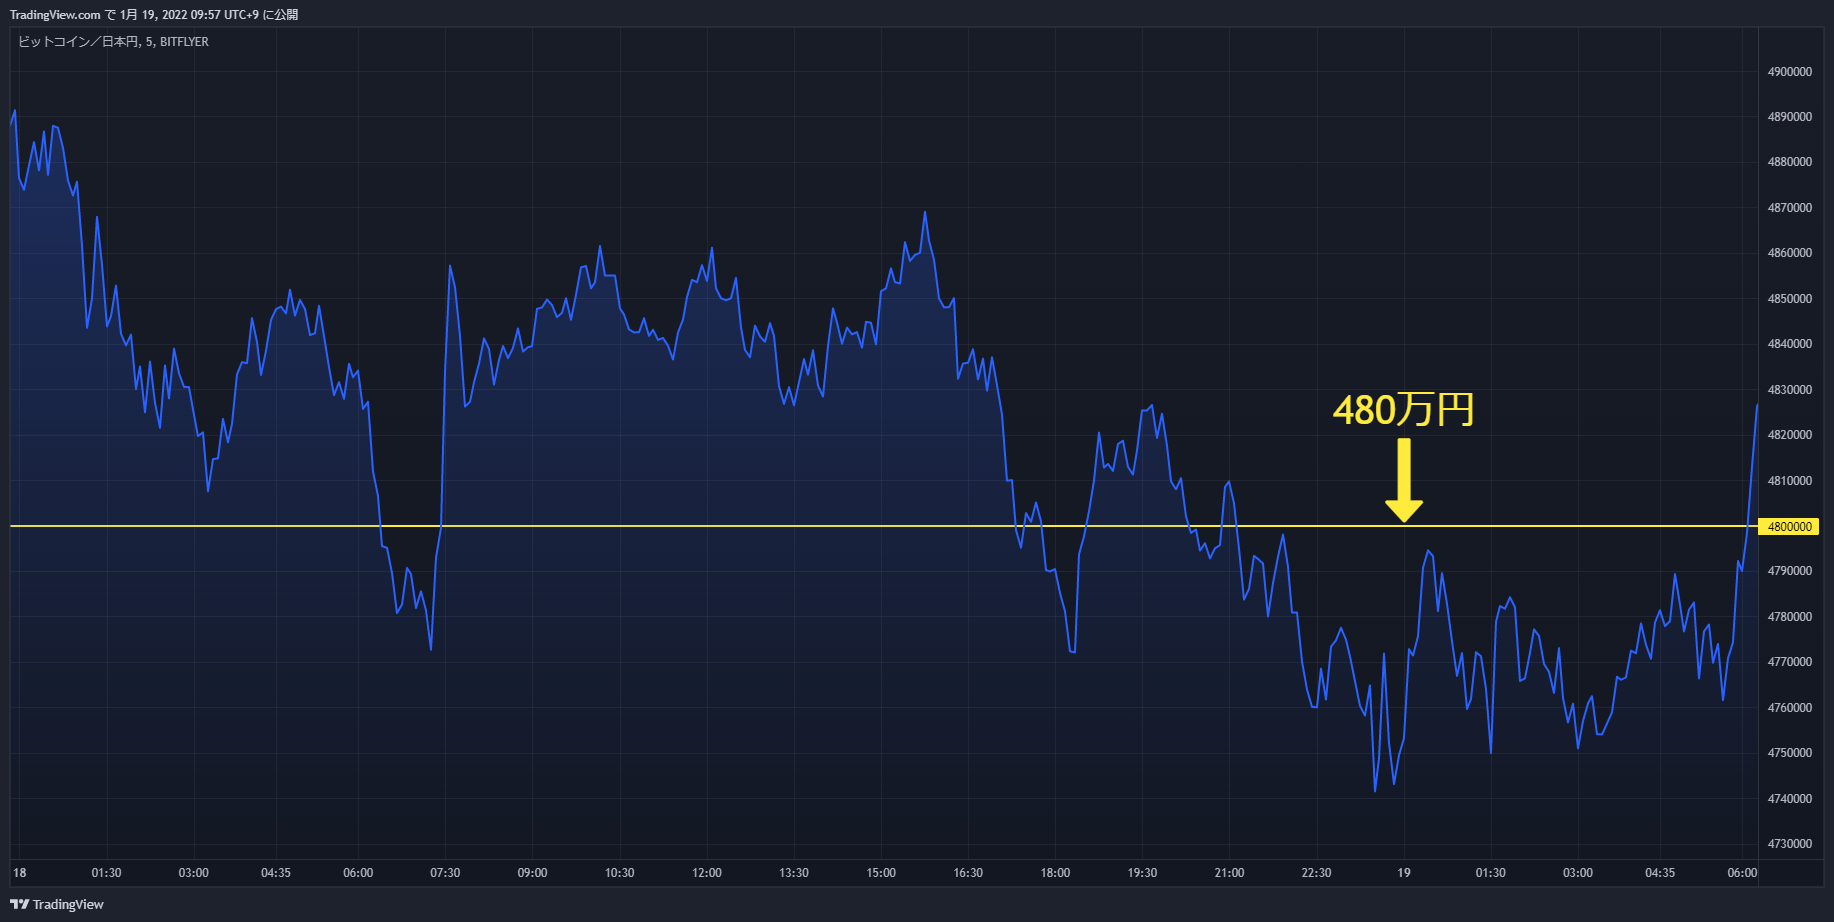Click the 4790000 price axis label
The width and height of the screenshot is (1834, 922).
click(1789, 571)
